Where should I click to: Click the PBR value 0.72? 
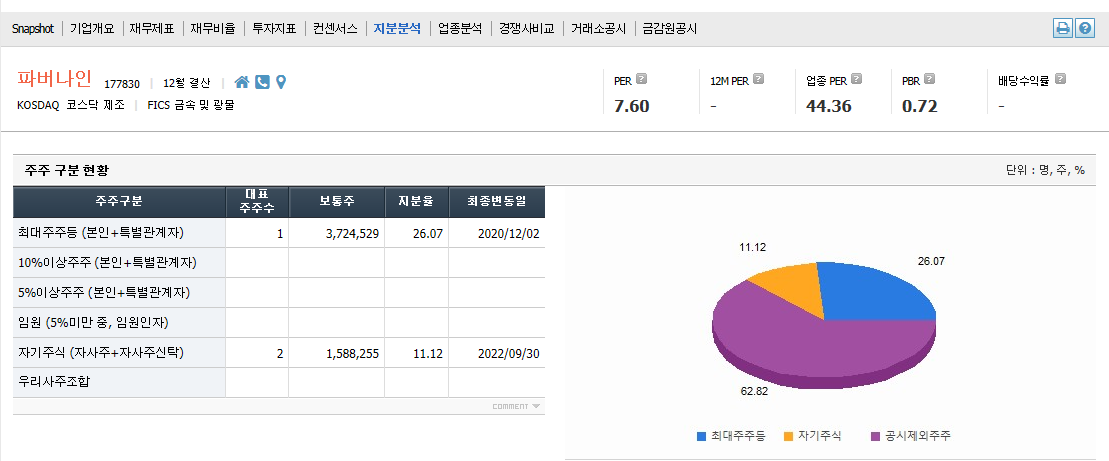coord(919,107)
